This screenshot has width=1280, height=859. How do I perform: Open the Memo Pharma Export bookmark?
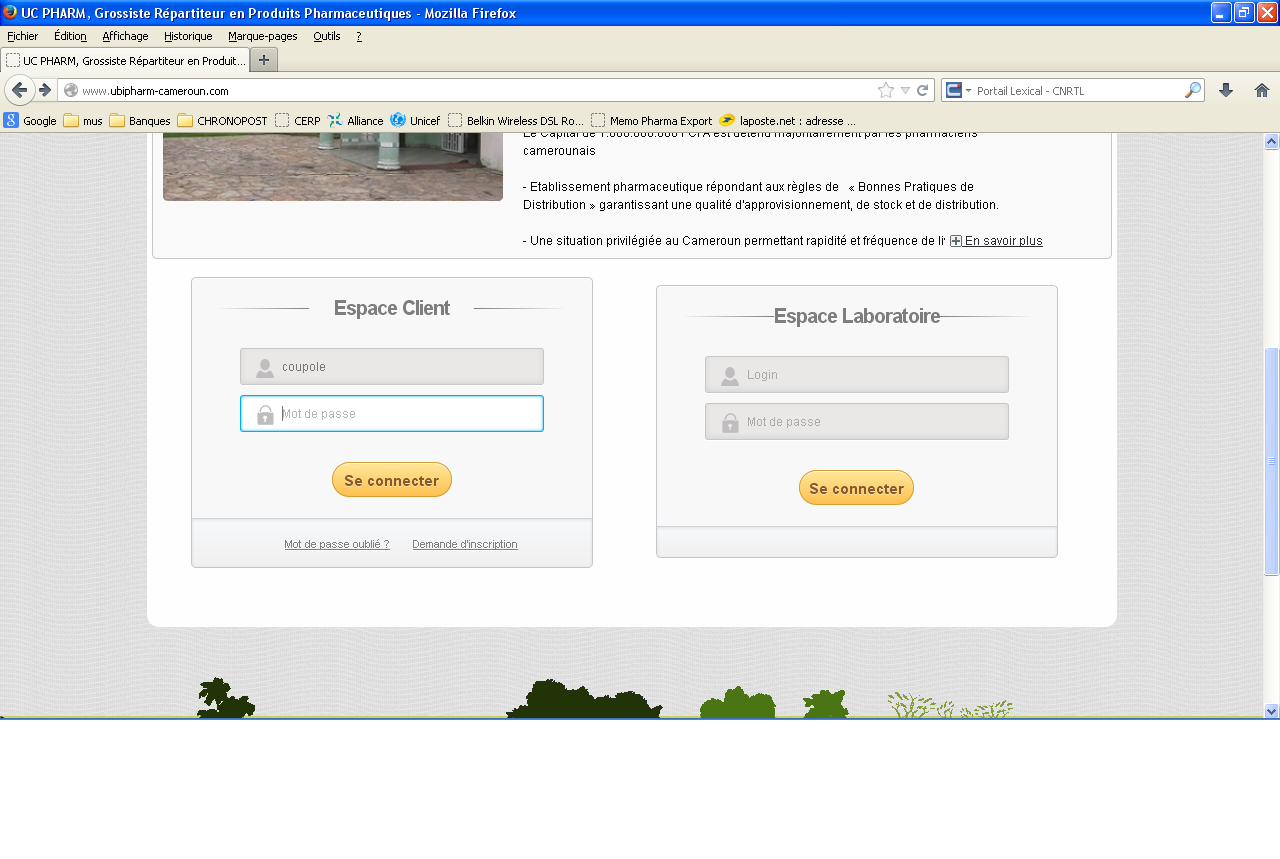pos(652,120)
